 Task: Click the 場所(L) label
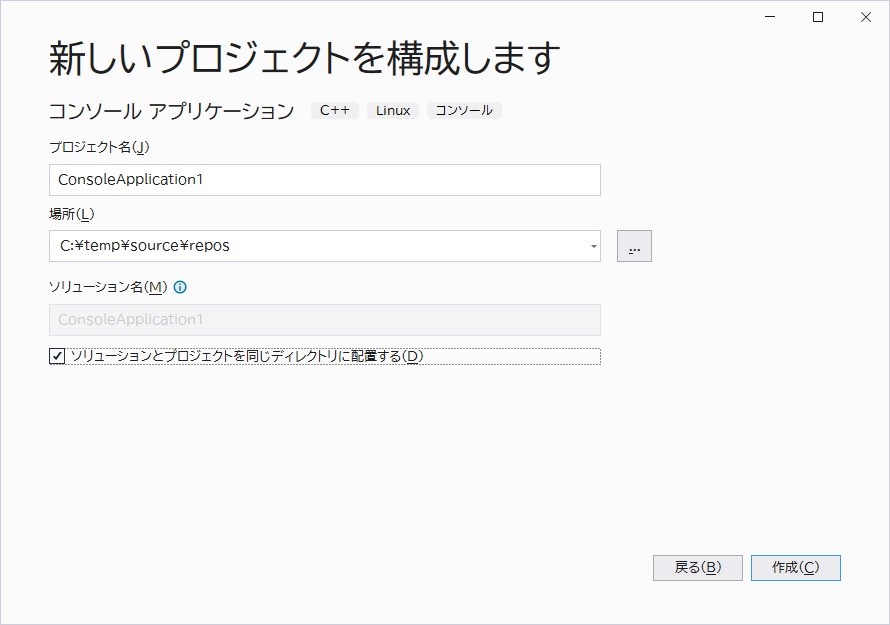click(72, 214)
